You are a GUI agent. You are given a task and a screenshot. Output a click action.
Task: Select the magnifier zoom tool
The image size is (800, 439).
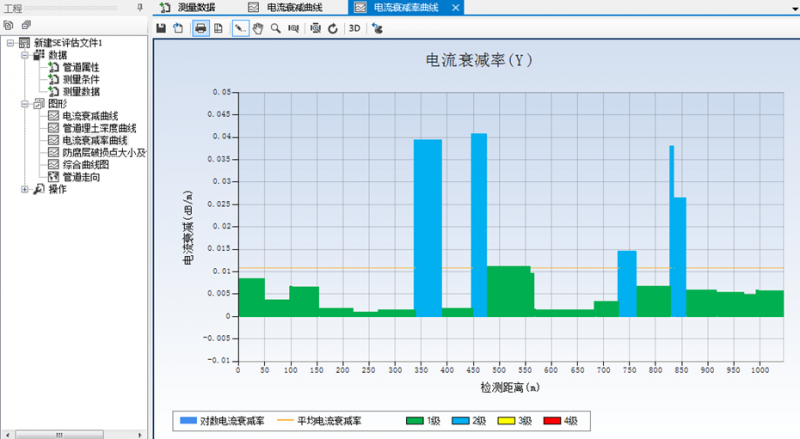pos(276,28)
